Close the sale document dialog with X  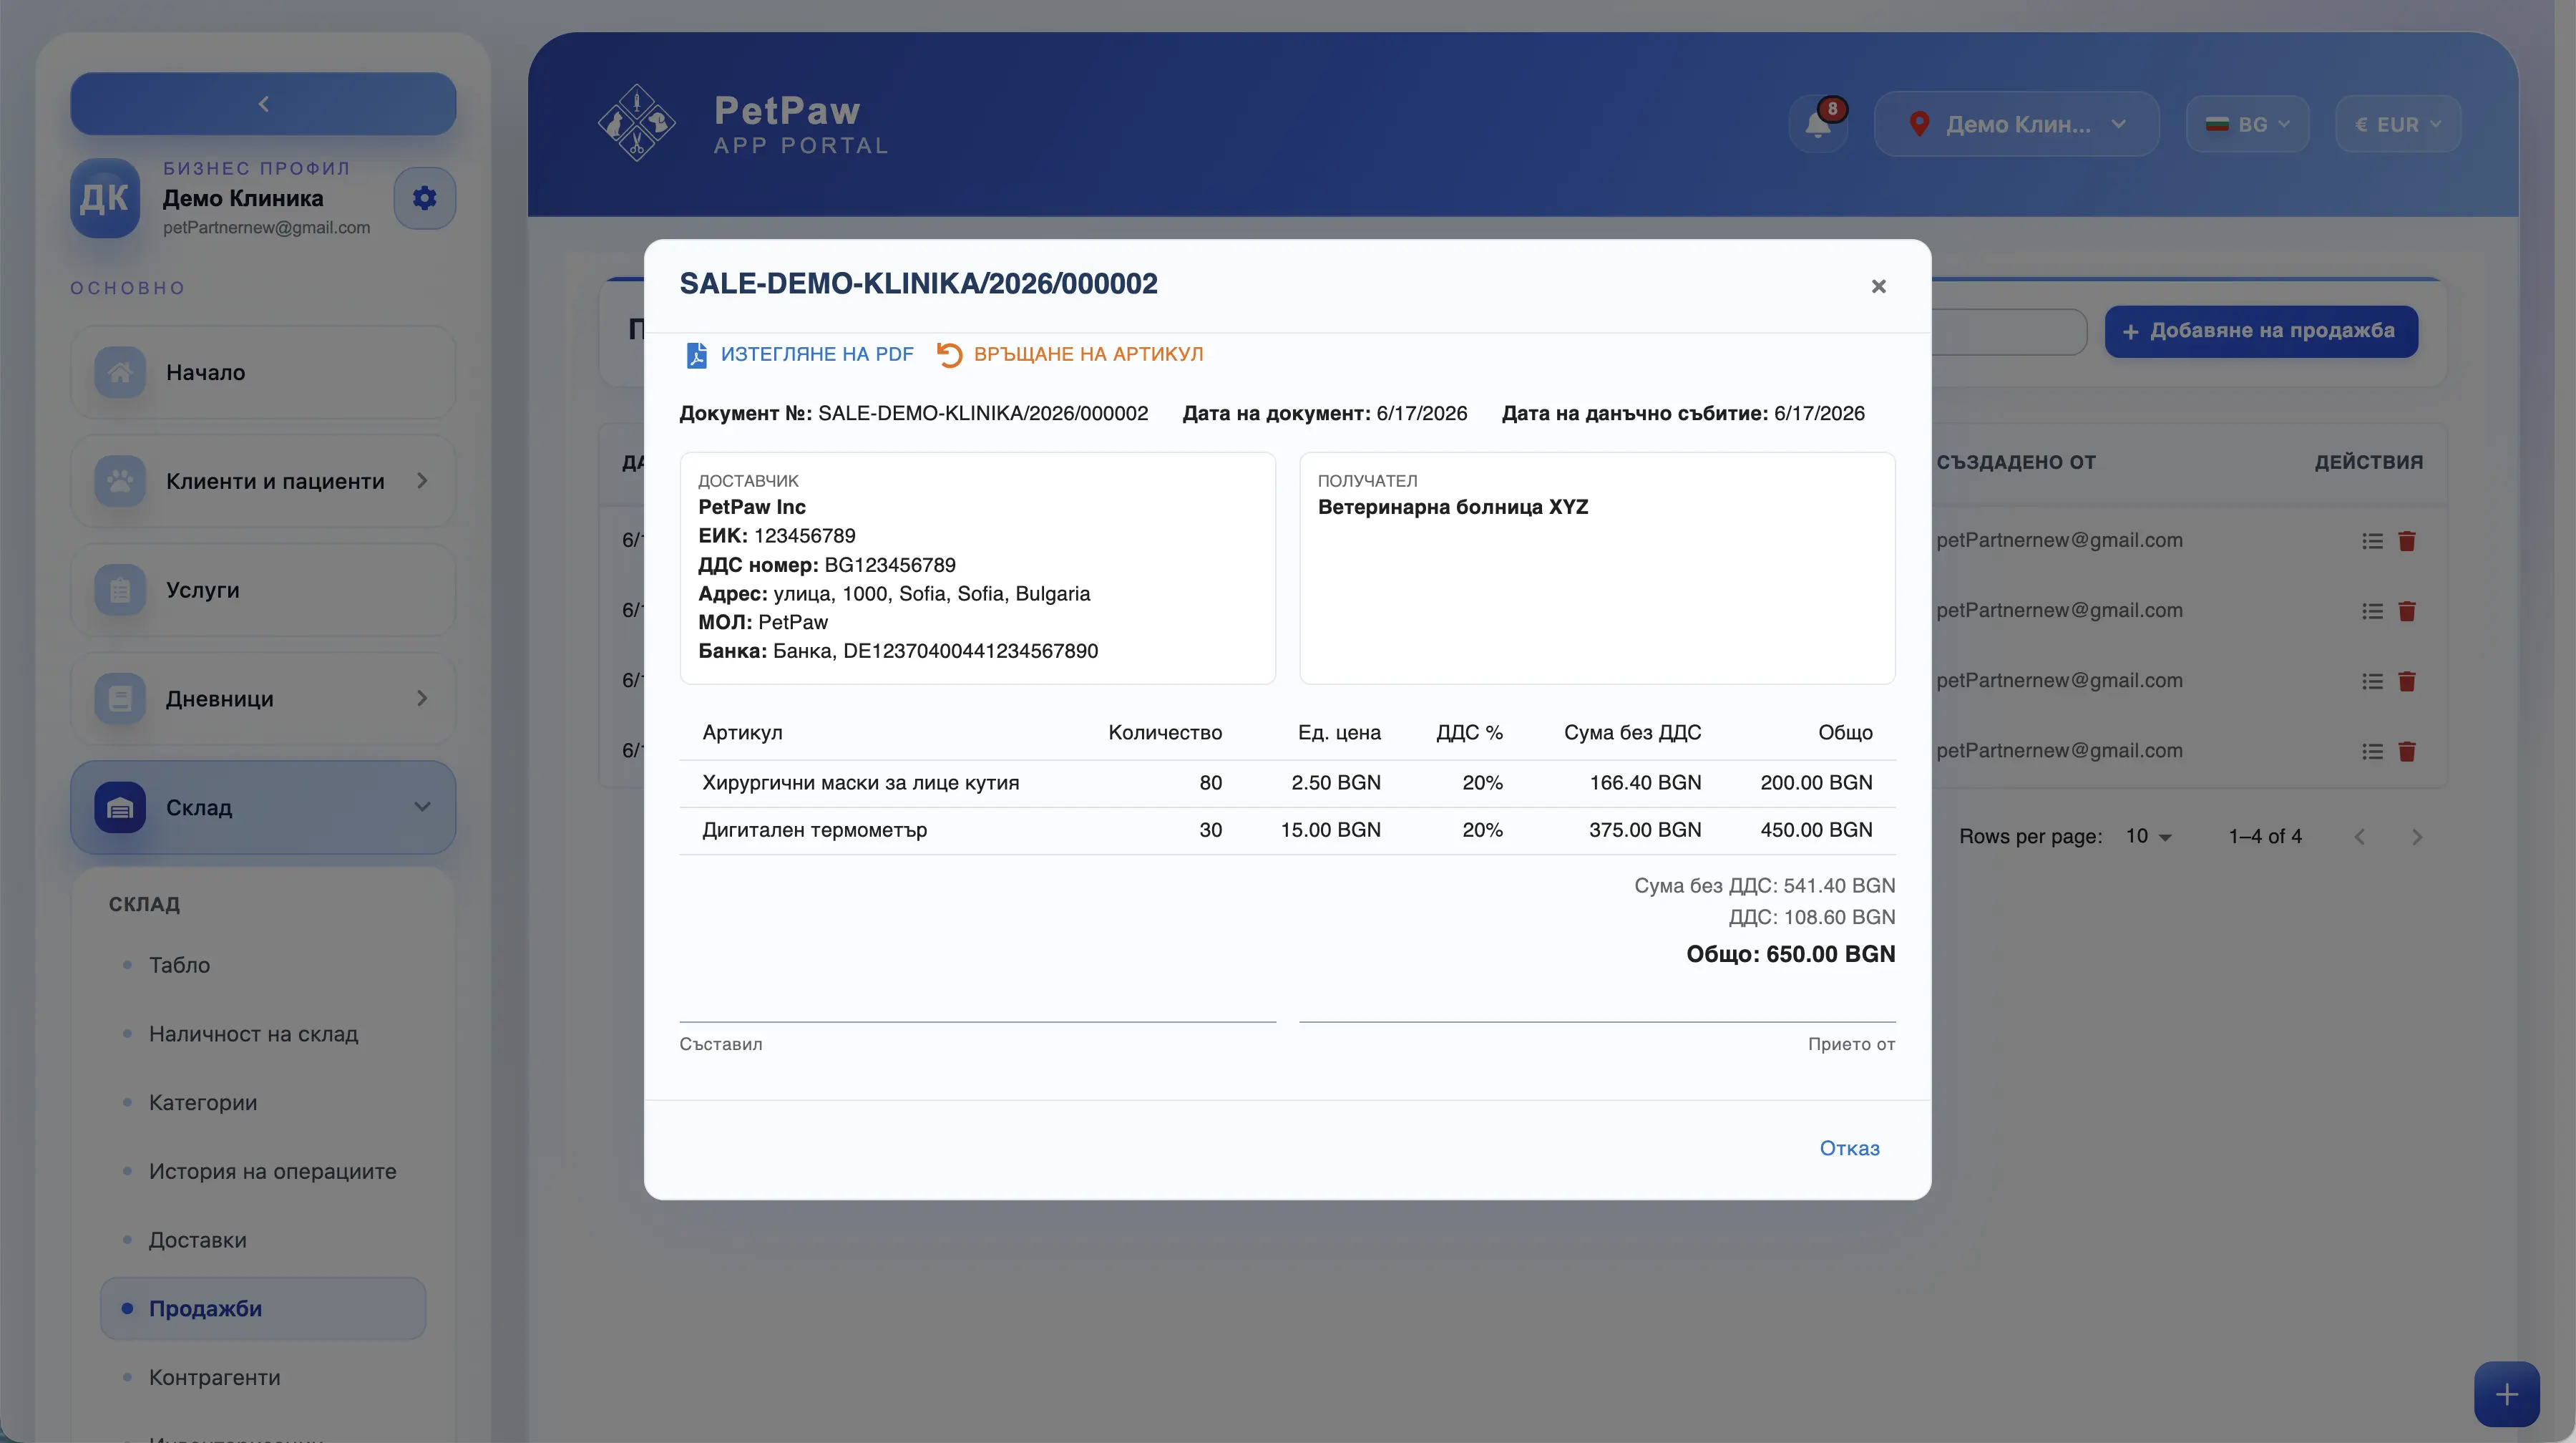tap(1878, 286)
